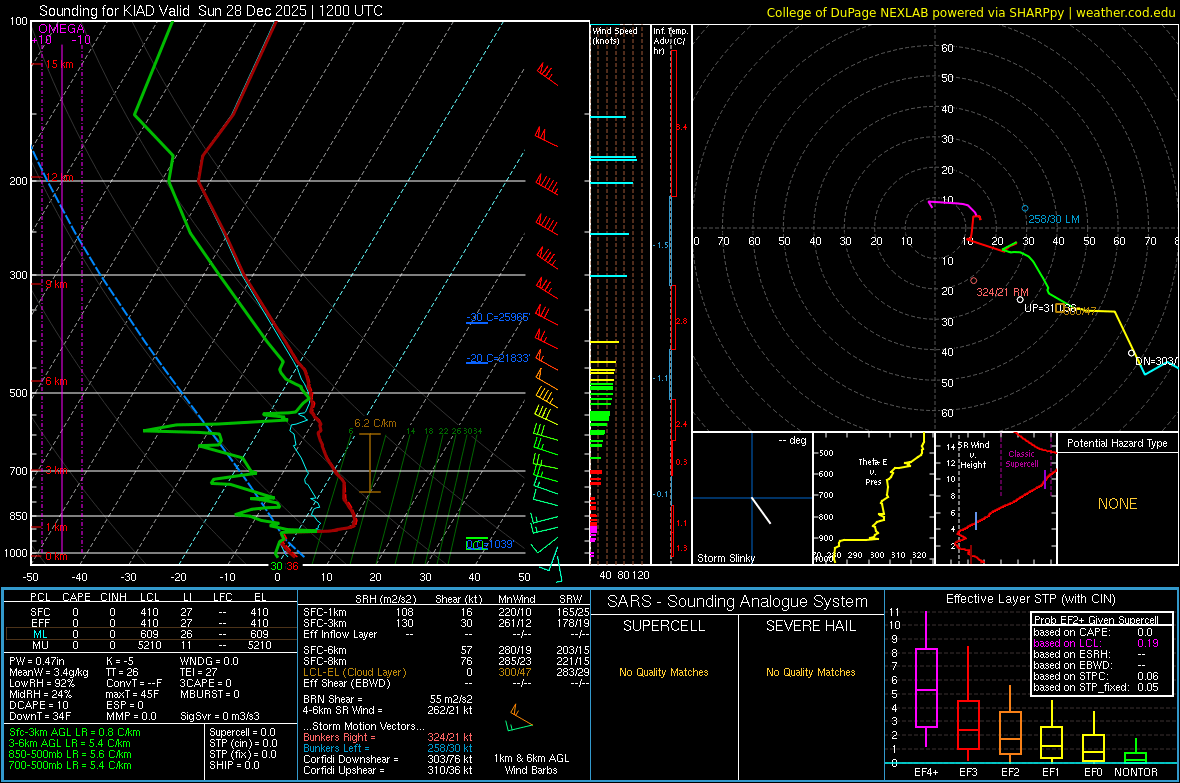Select the EF3 red box plot
This screenshot has width=1180, height=783.
point(969,705)
